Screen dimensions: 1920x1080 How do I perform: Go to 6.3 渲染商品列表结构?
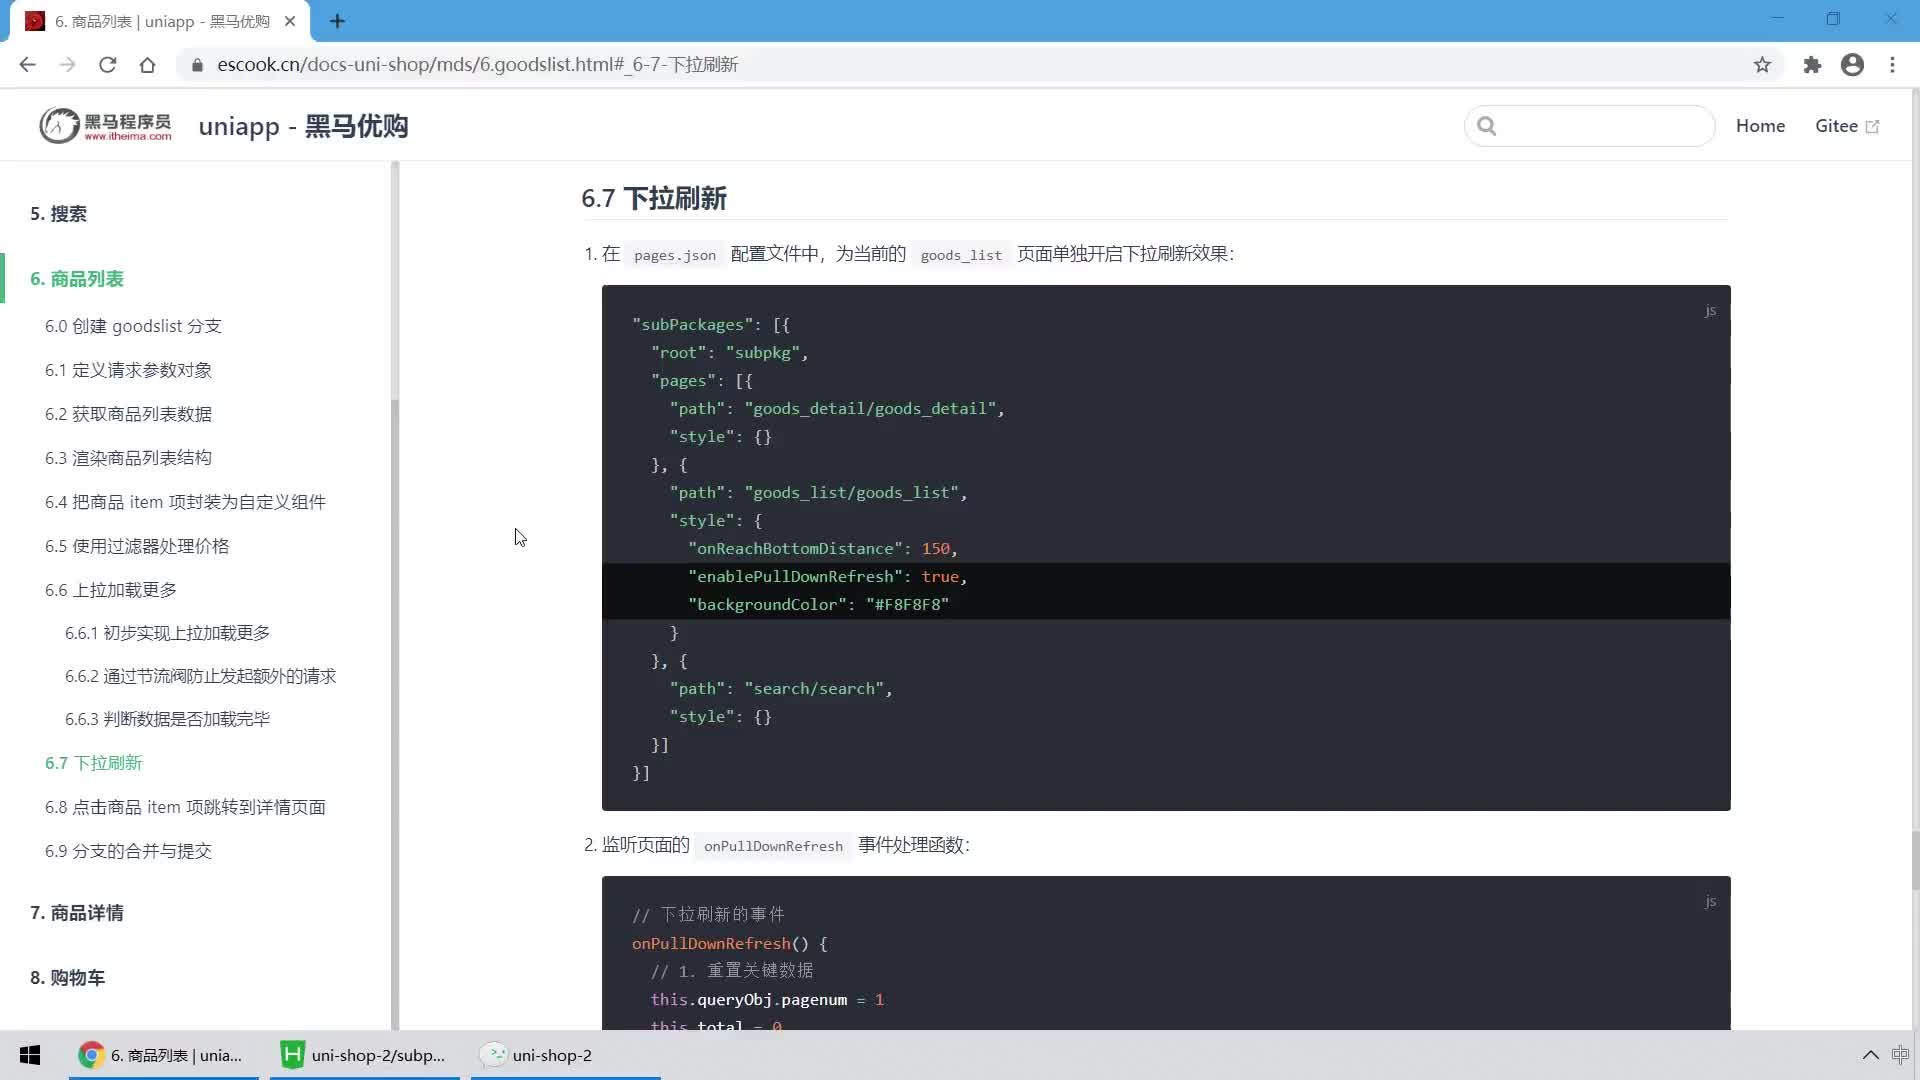(x=128, y=458)
